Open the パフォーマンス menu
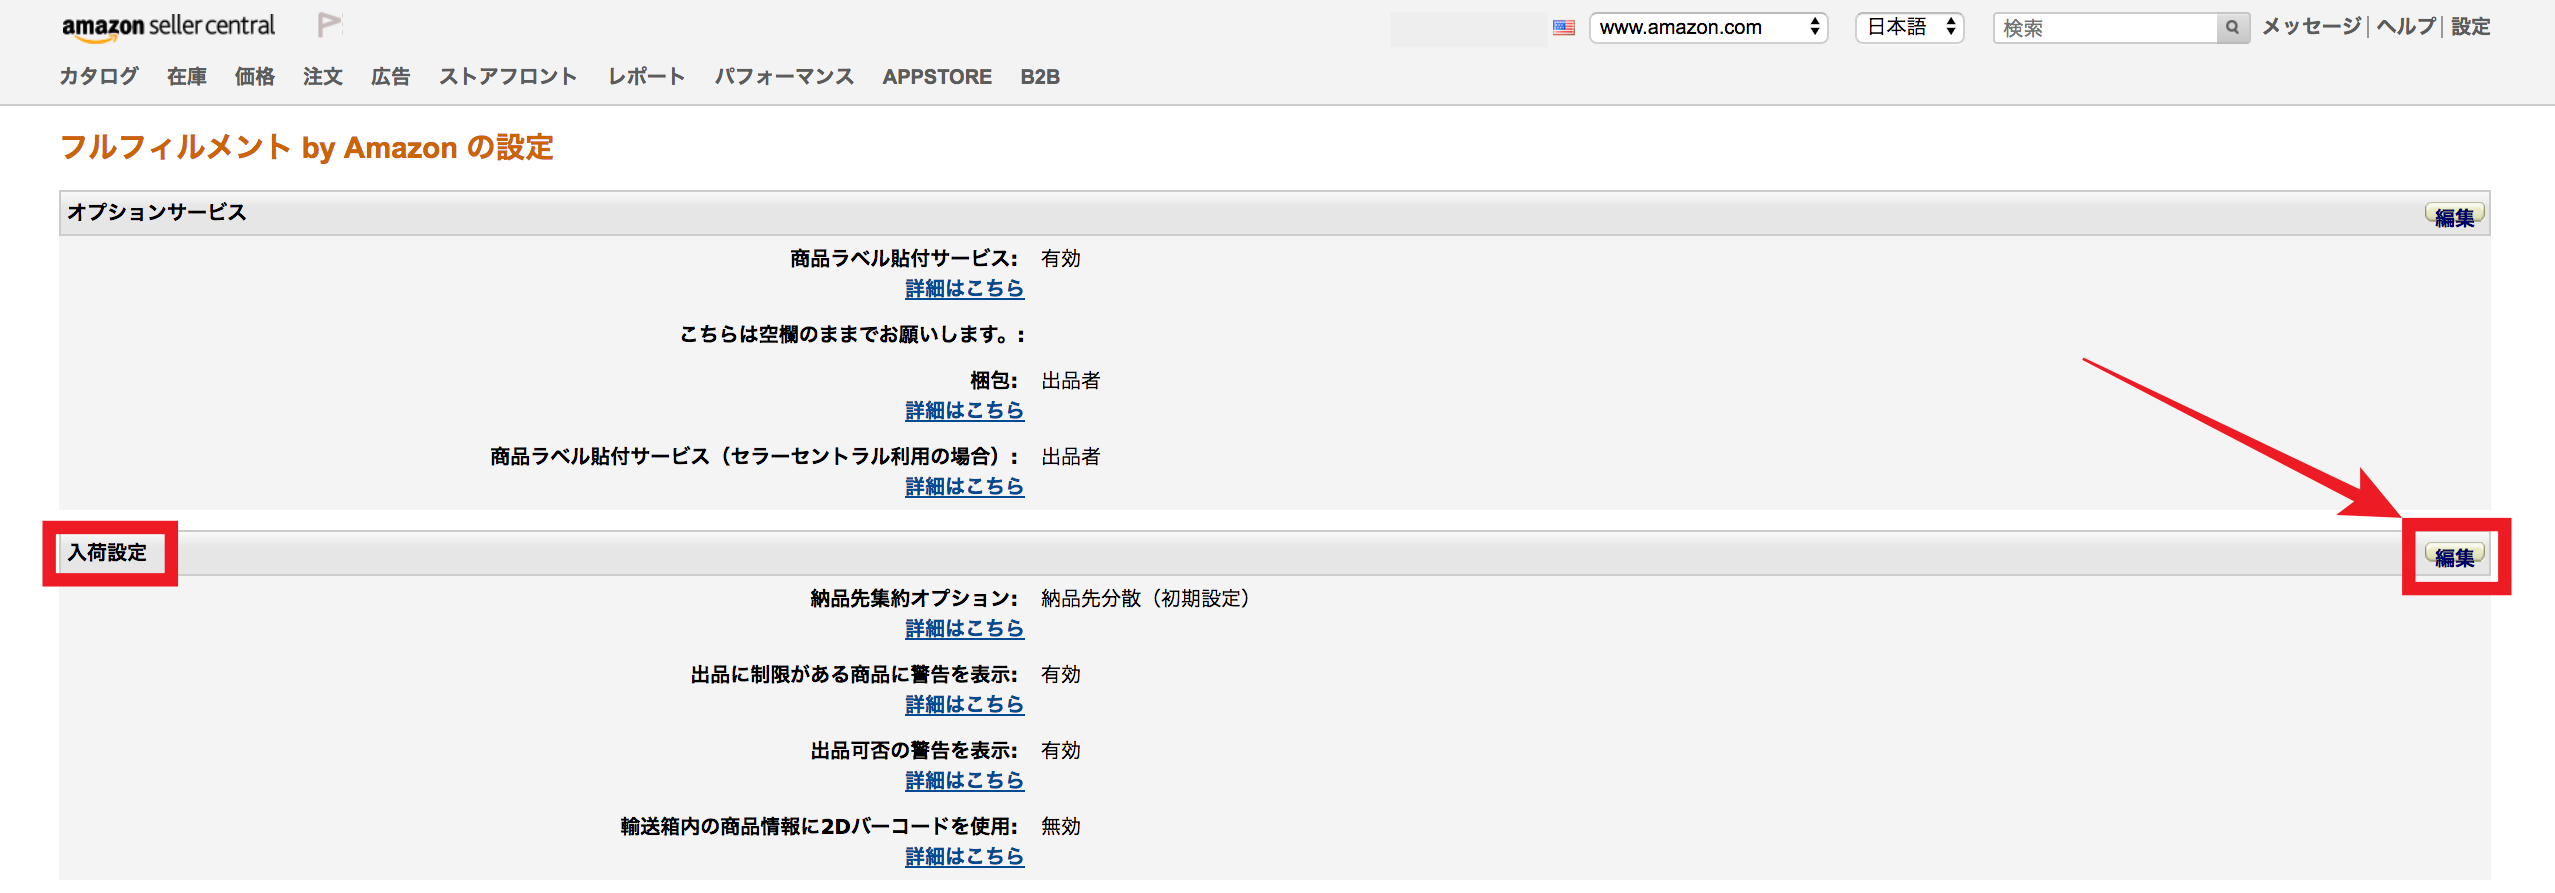 click(x=784, y=77)
